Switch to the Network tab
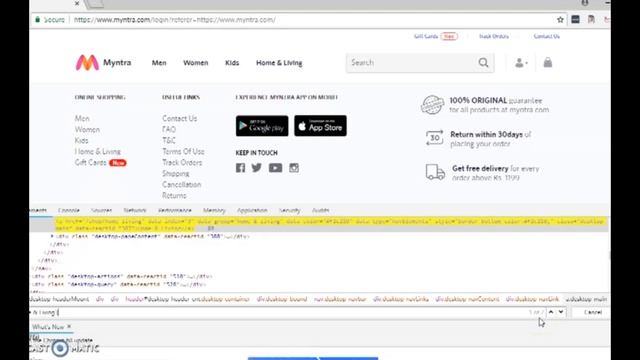 point(135,210)
